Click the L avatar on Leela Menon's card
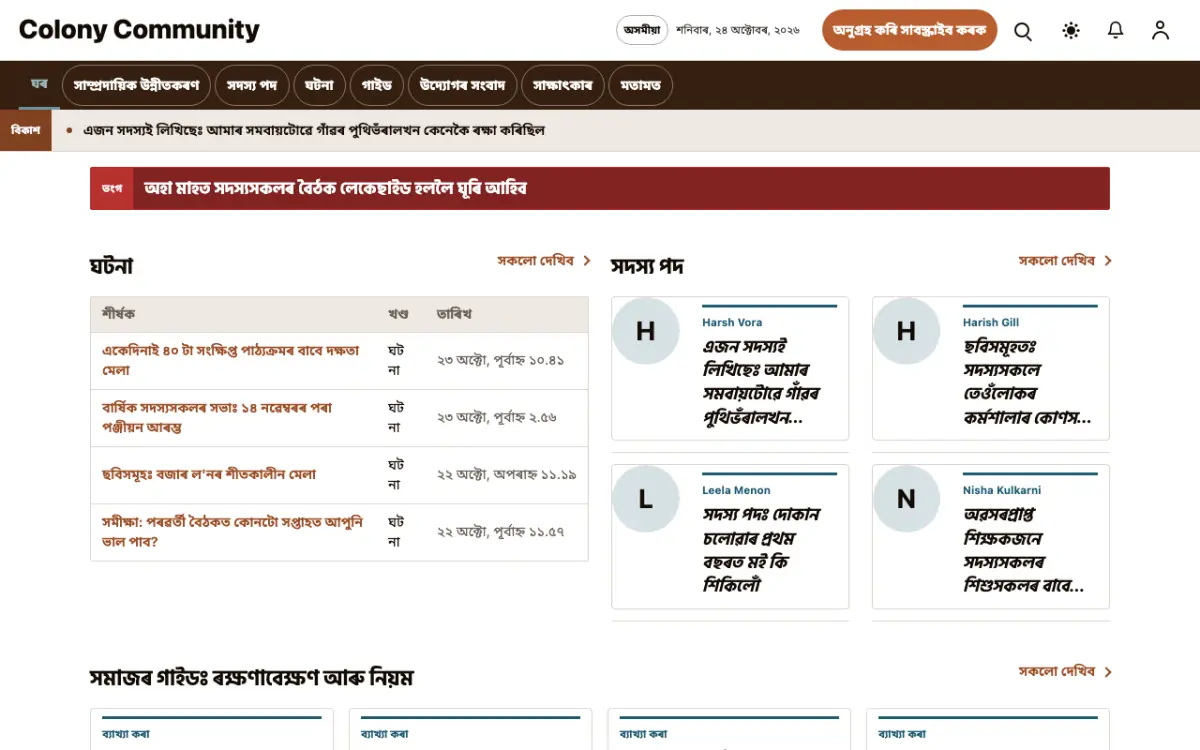The image size is (1200, 750). pos(645,499)
